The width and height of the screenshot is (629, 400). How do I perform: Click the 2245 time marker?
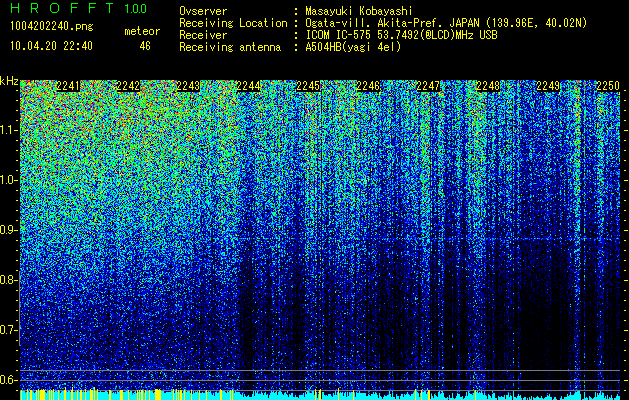[x=308, y=86]
